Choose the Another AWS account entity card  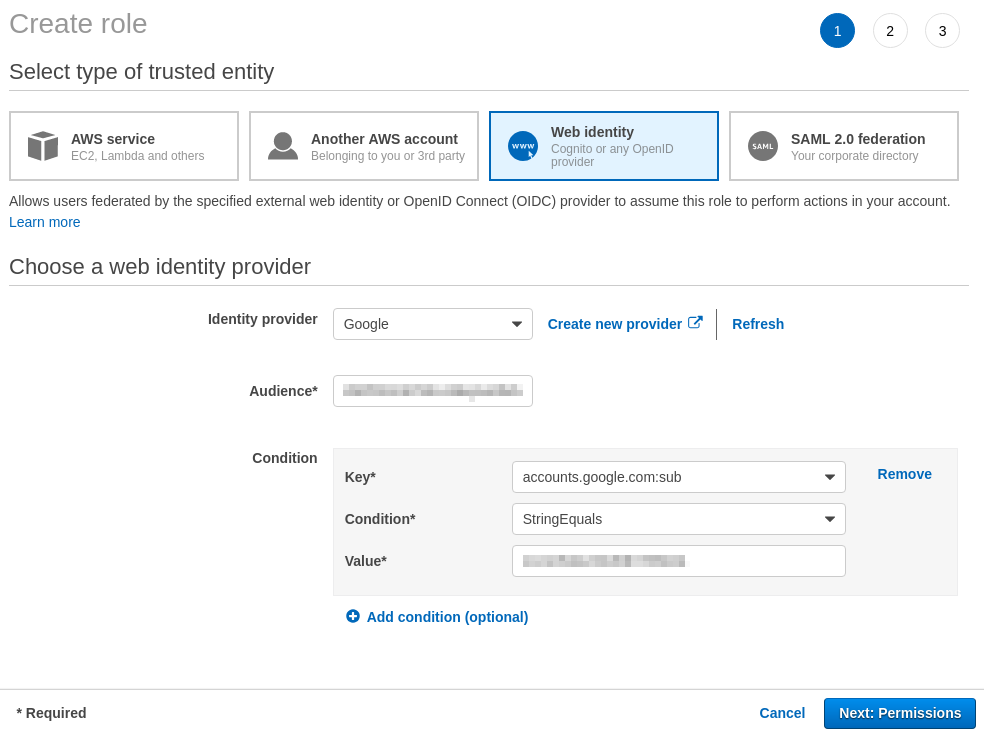(x=364, y=146)
